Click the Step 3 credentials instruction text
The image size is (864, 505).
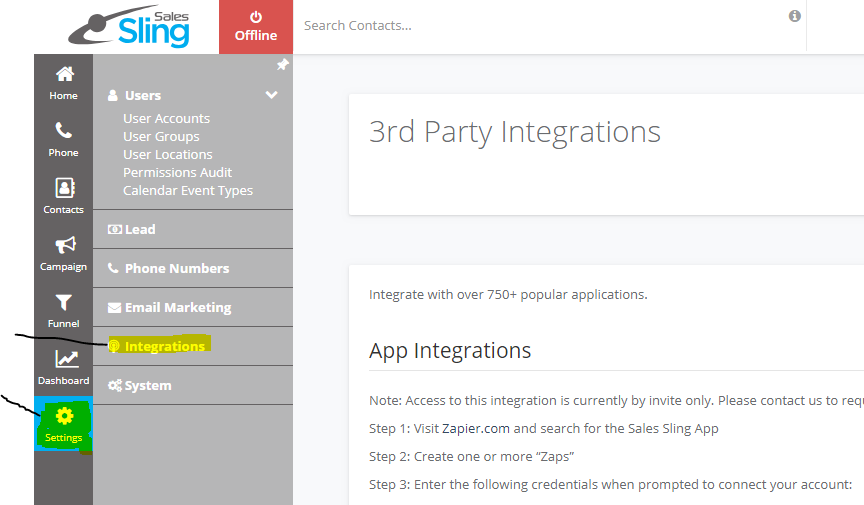click(x=611, y=485)
